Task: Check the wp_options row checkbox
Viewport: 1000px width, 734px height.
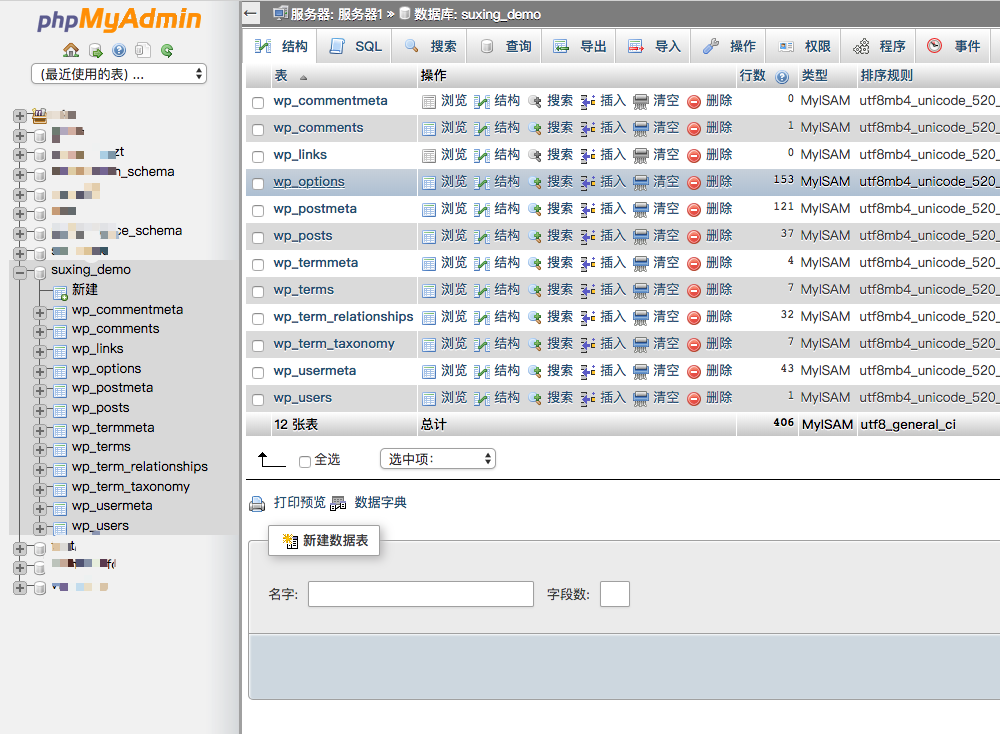Action: [x=258, y=183]
